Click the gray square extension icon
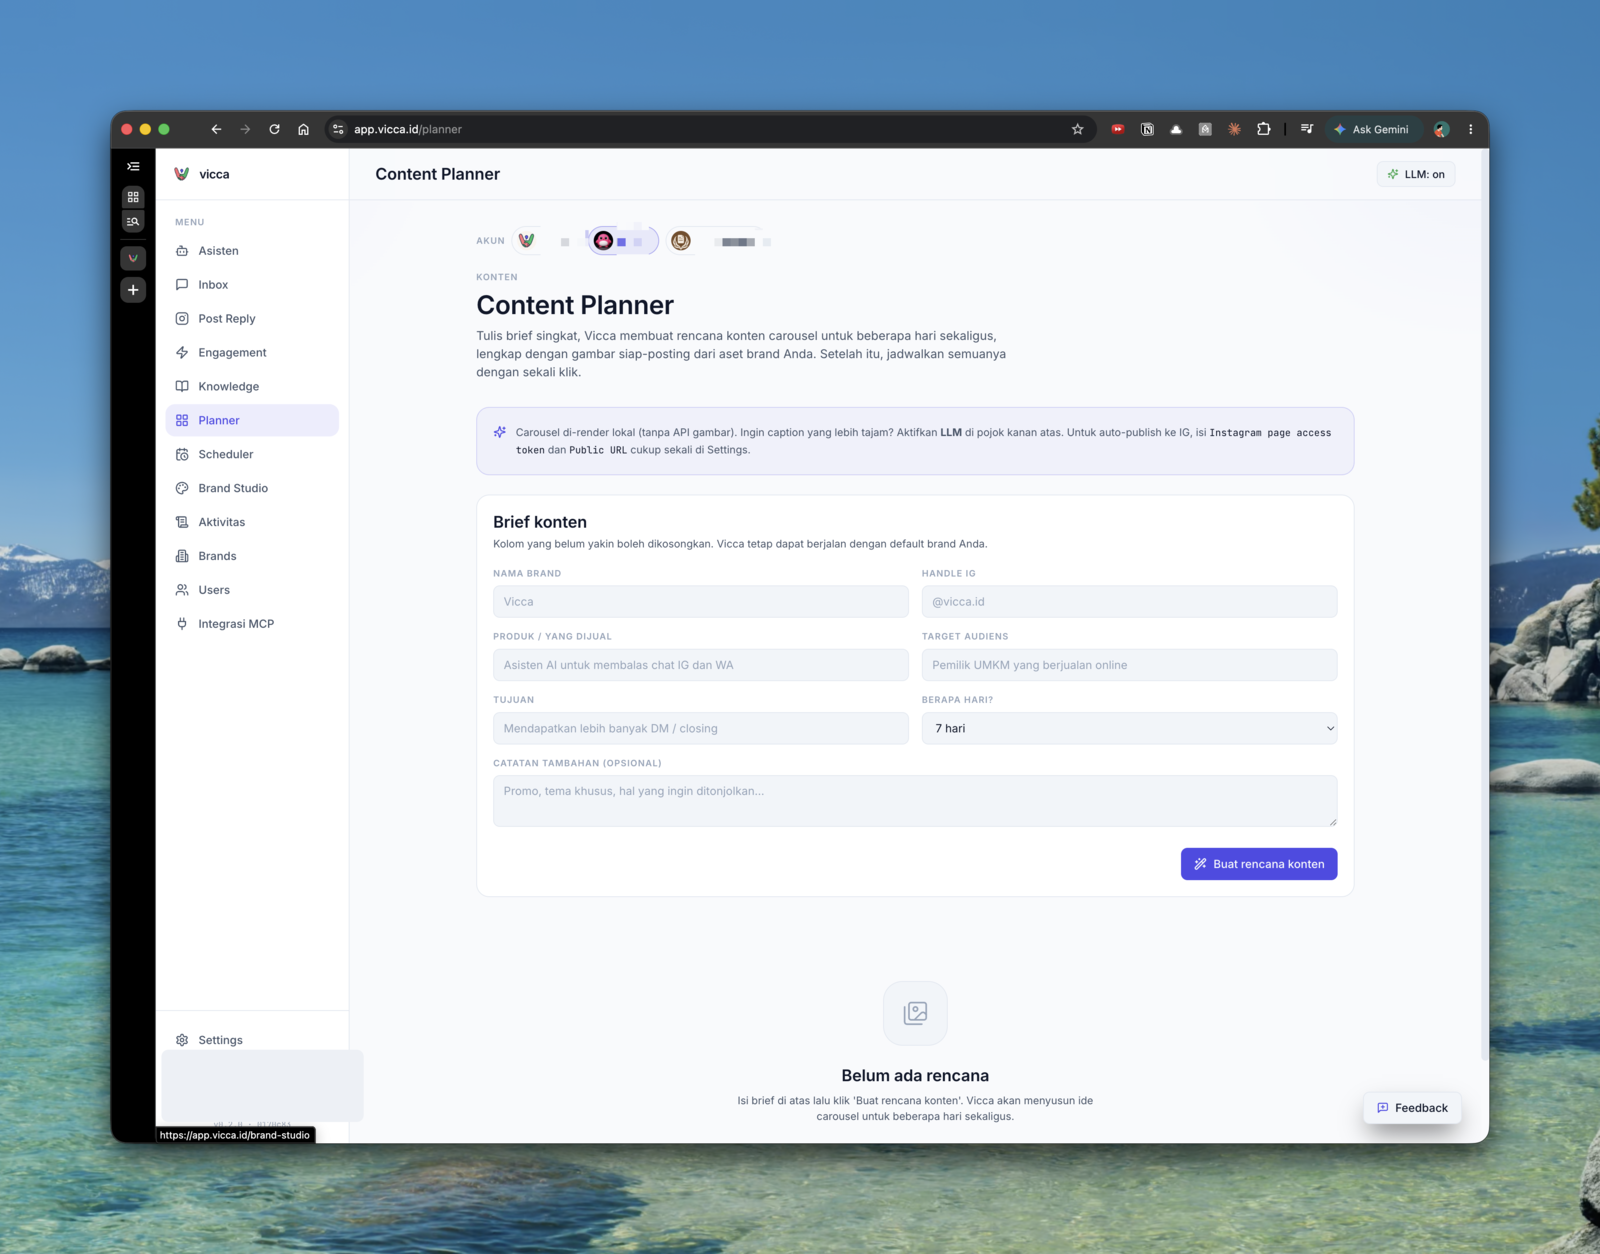 click(x=1205, y=129)
